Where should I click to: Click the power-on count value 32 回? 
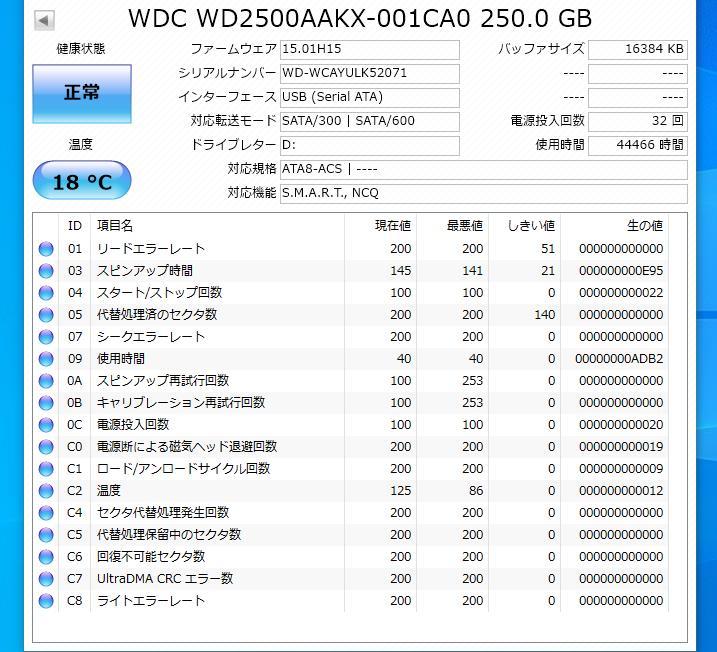[637, 122]
